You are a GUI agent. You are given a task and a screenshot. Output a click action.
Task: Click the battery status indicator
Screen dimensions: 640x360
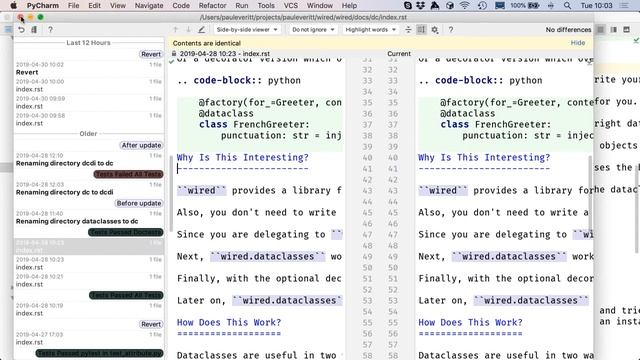tap(525, 5)
